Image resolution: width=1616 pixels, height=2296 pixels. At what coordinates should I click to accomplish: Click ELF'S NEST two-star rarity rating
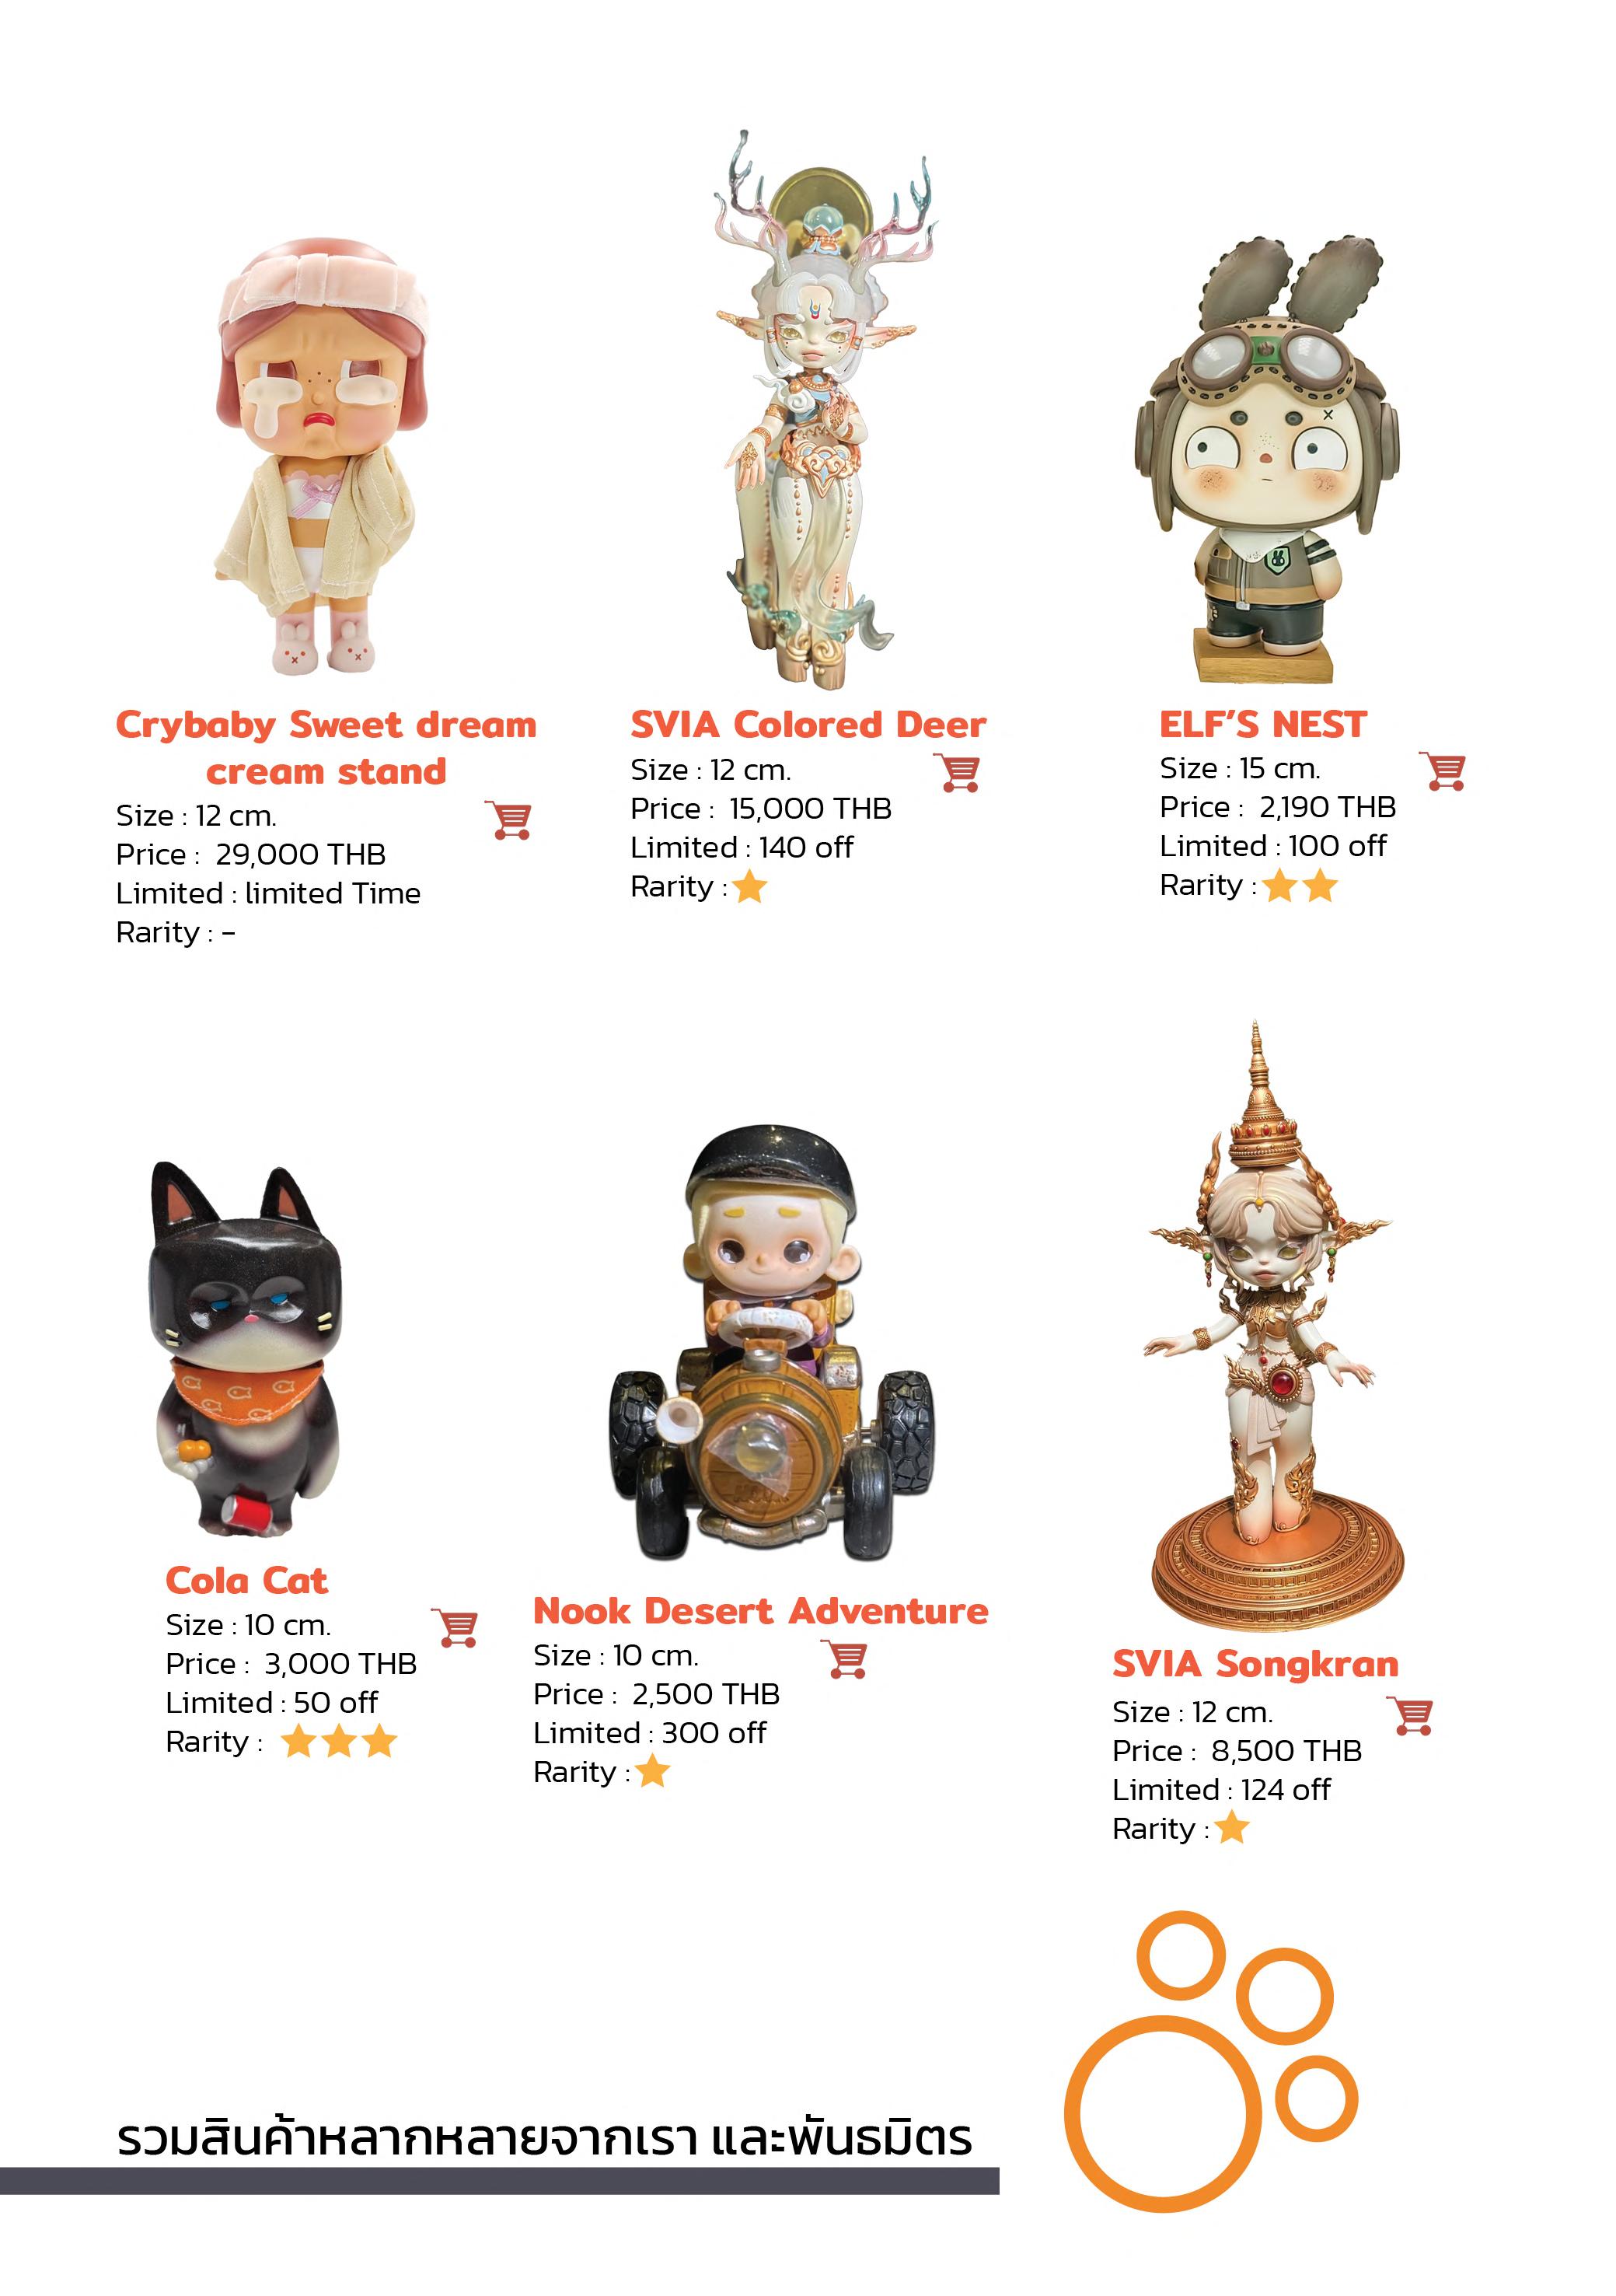[x=1300, y=885]
